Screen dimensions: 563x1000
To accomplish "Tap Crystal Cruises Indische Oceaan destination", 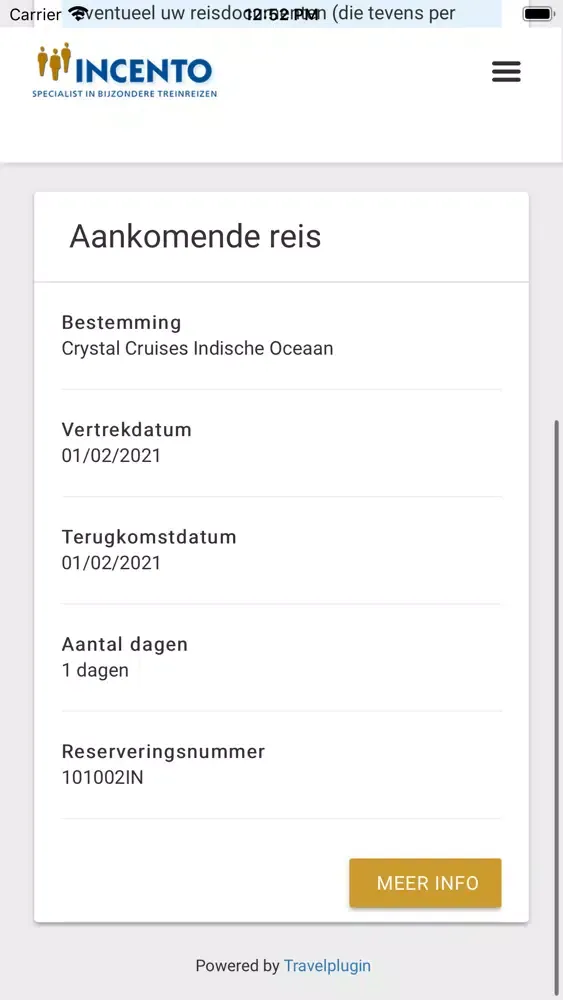I will pyautogui.click(x=197, y=349).
